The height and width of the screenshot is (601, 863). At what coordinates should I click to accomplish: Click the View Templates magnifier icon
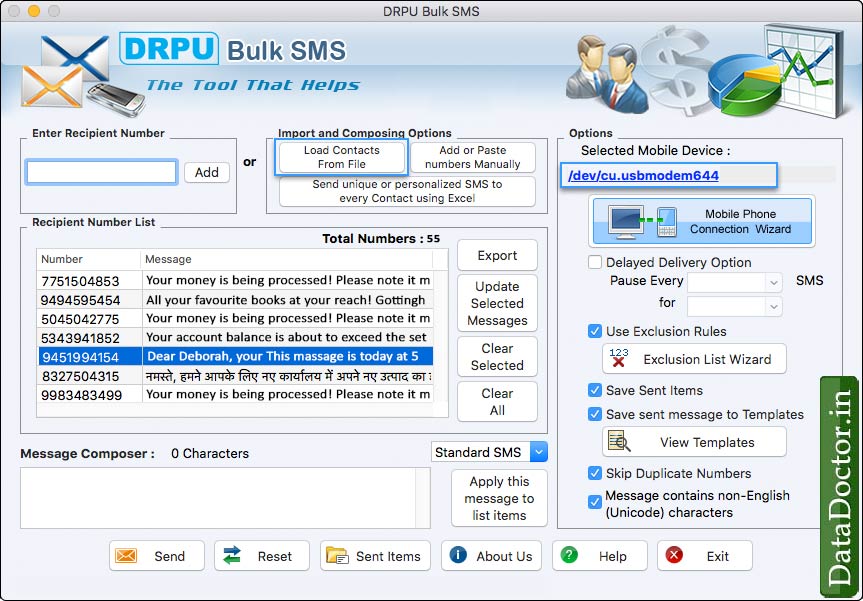pyautogui.click(x=619, y=441)
